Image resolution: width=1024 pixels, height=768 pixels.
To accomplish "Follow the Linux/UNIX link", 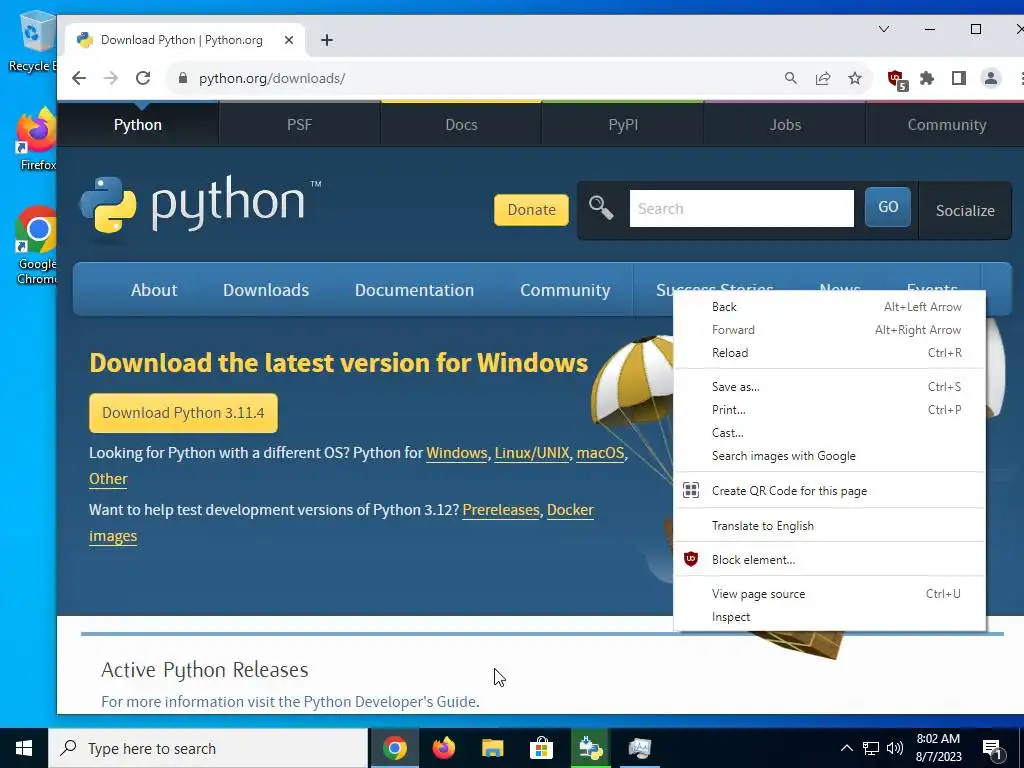I will click(x=532, y=453).
